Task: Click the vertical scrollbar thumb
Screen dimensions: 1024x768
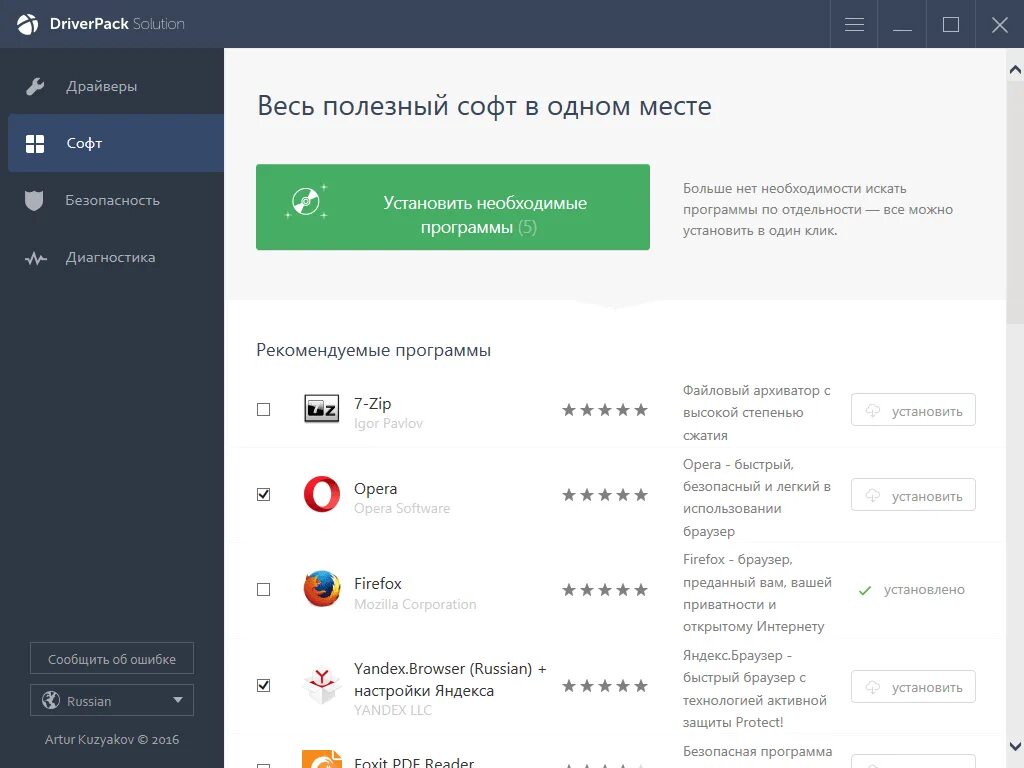Action: coord(1015,202)
